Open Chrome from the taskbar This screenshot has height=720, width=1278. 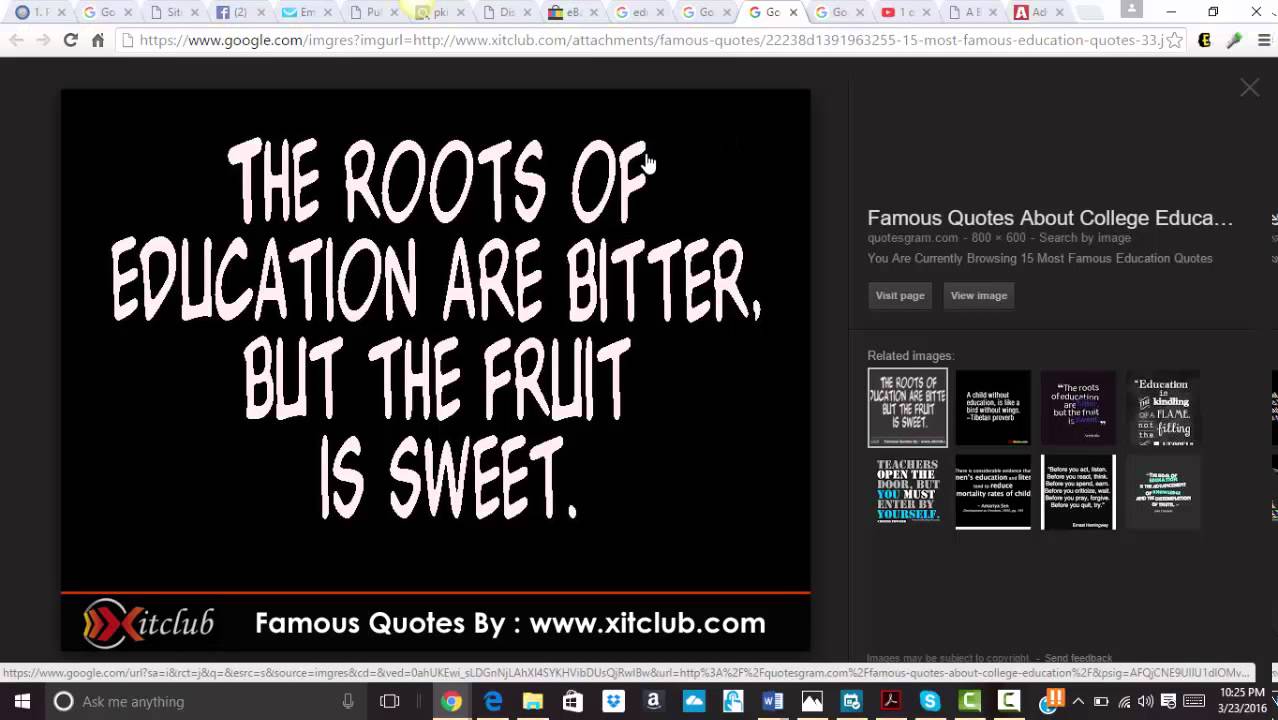(x=452, y=701)
